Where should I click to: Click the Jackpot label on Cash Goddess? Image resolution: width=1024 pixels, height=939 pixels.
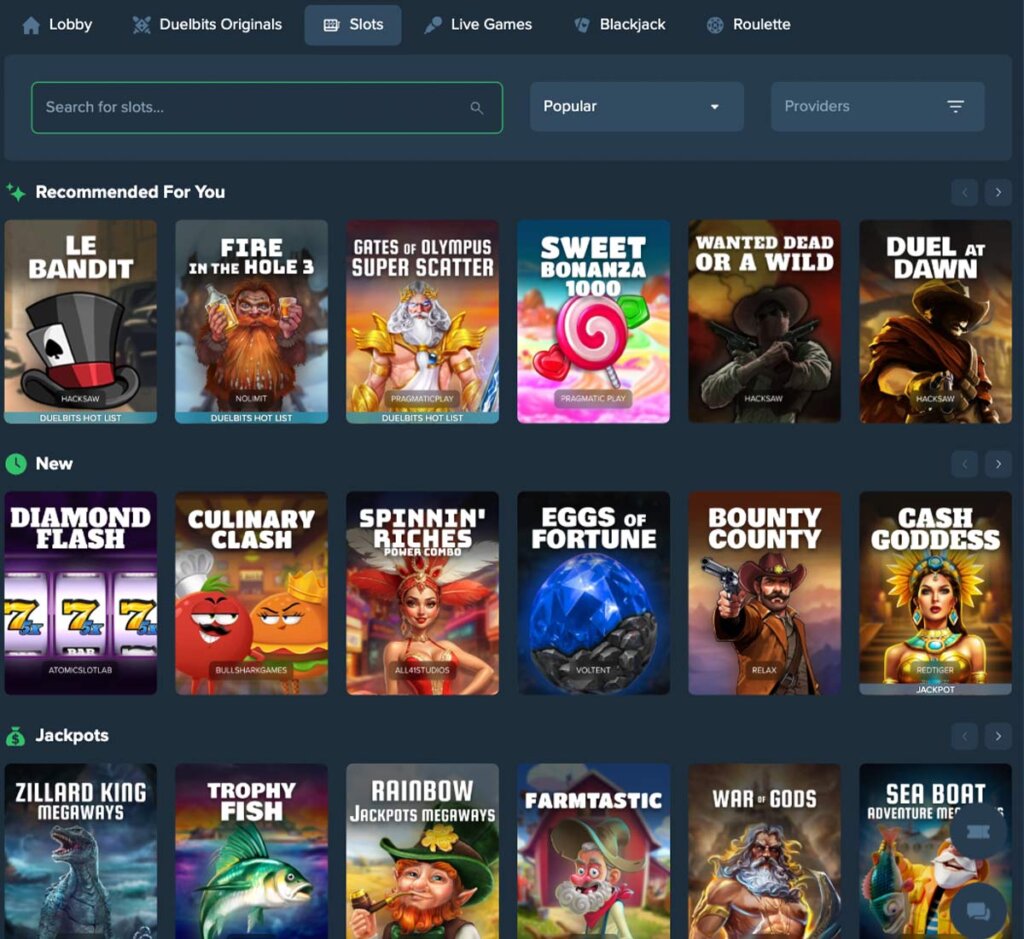(x=936, y=690)
